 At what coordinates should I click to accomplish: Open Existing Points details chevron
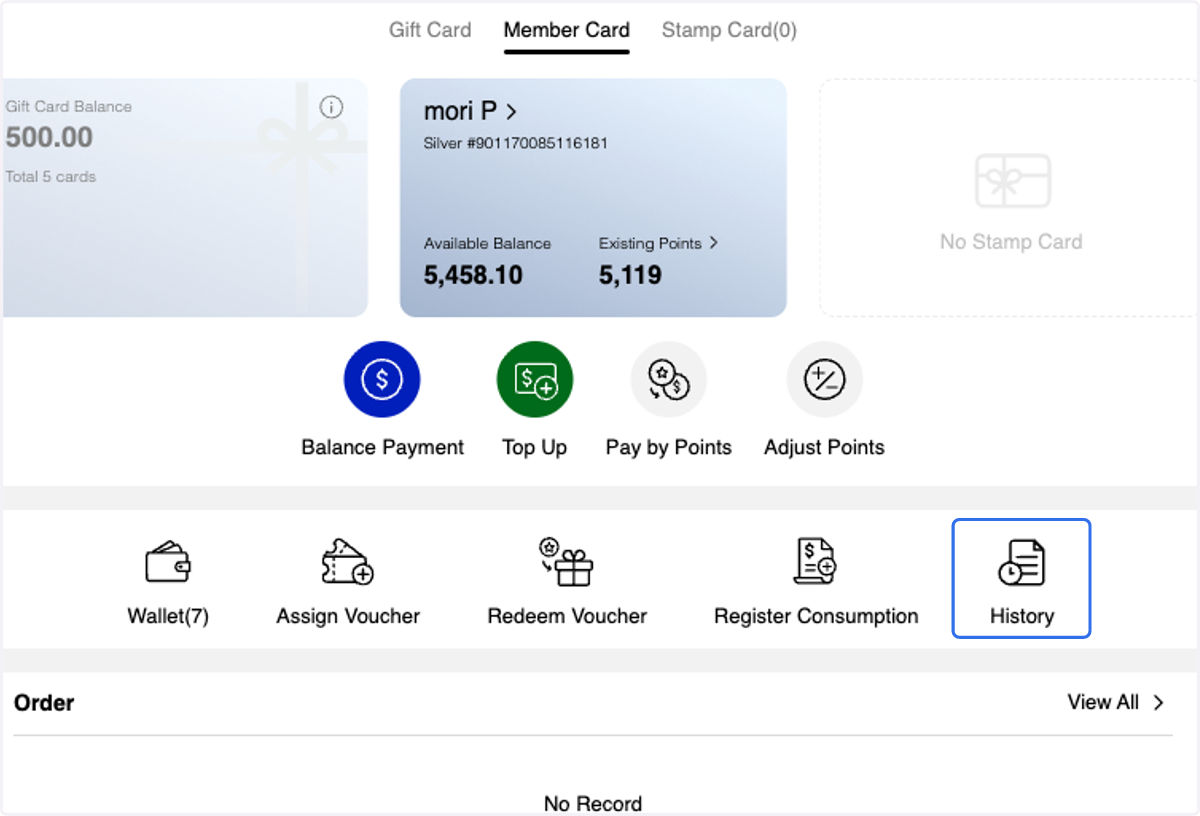[713, 242]
